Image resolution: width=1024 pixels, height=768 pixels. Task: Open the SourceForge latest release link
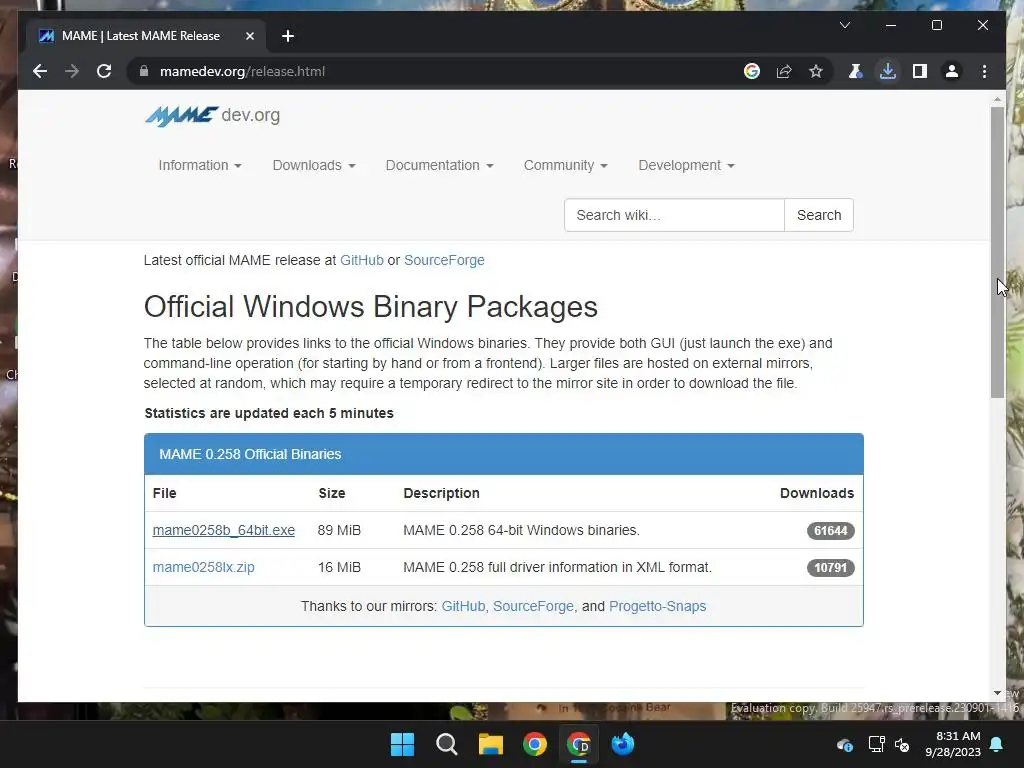(x=444, y=260)
